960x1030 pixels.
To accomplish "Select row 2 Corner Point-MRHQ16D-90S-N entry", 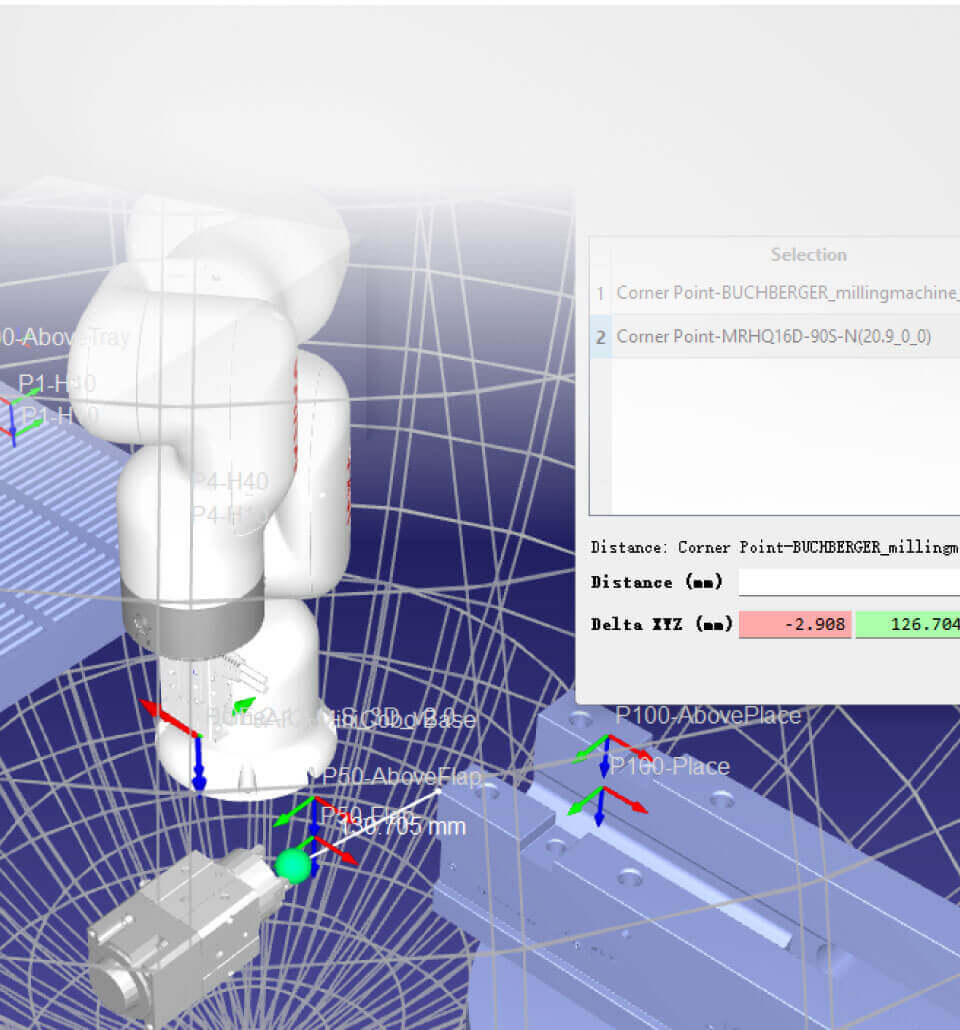I will tap(773, 337).
